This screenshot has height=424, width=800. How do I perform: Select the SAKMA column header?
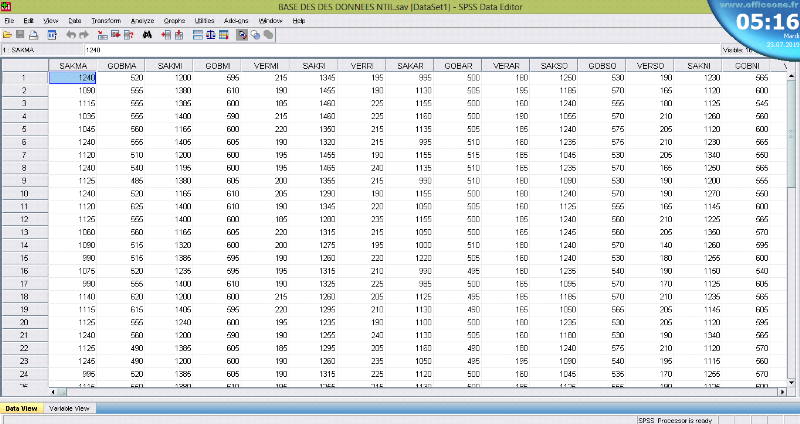pyautogui.click(x=73, y=65)
